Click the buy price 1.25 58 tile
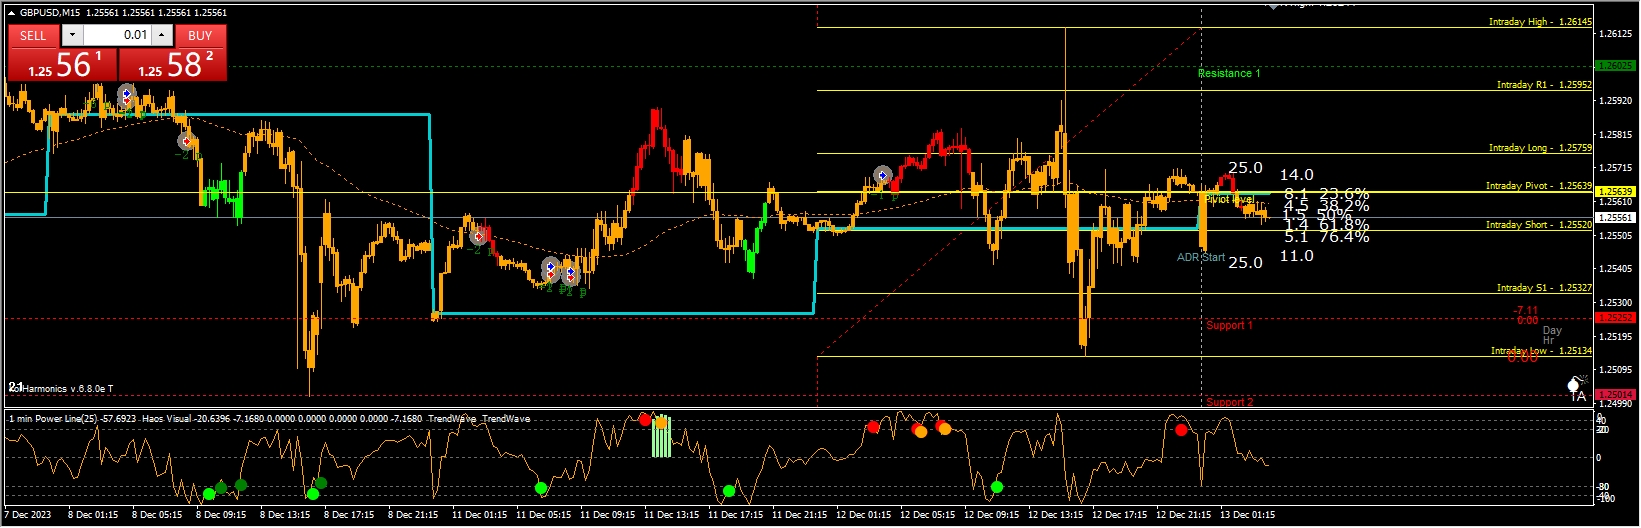Viewport: 1641px width, 528px height. (x=173, y=64)
